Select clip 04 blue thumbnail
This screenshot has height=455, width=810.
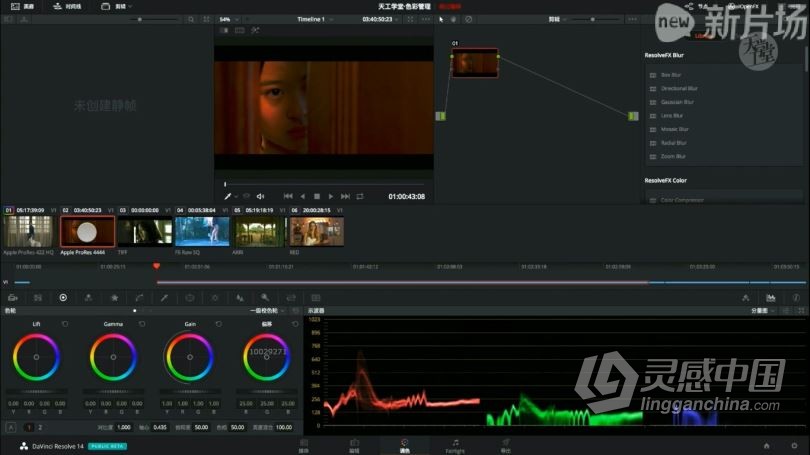click(x=202, y=231)
